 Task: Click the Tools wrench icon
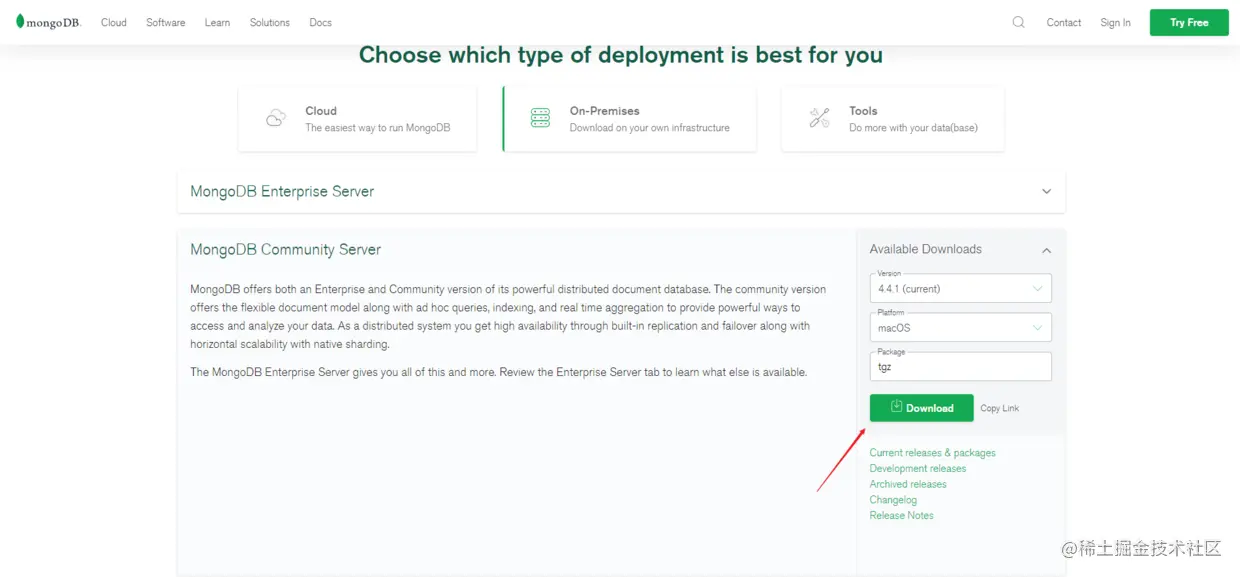[x=820, y=118]
